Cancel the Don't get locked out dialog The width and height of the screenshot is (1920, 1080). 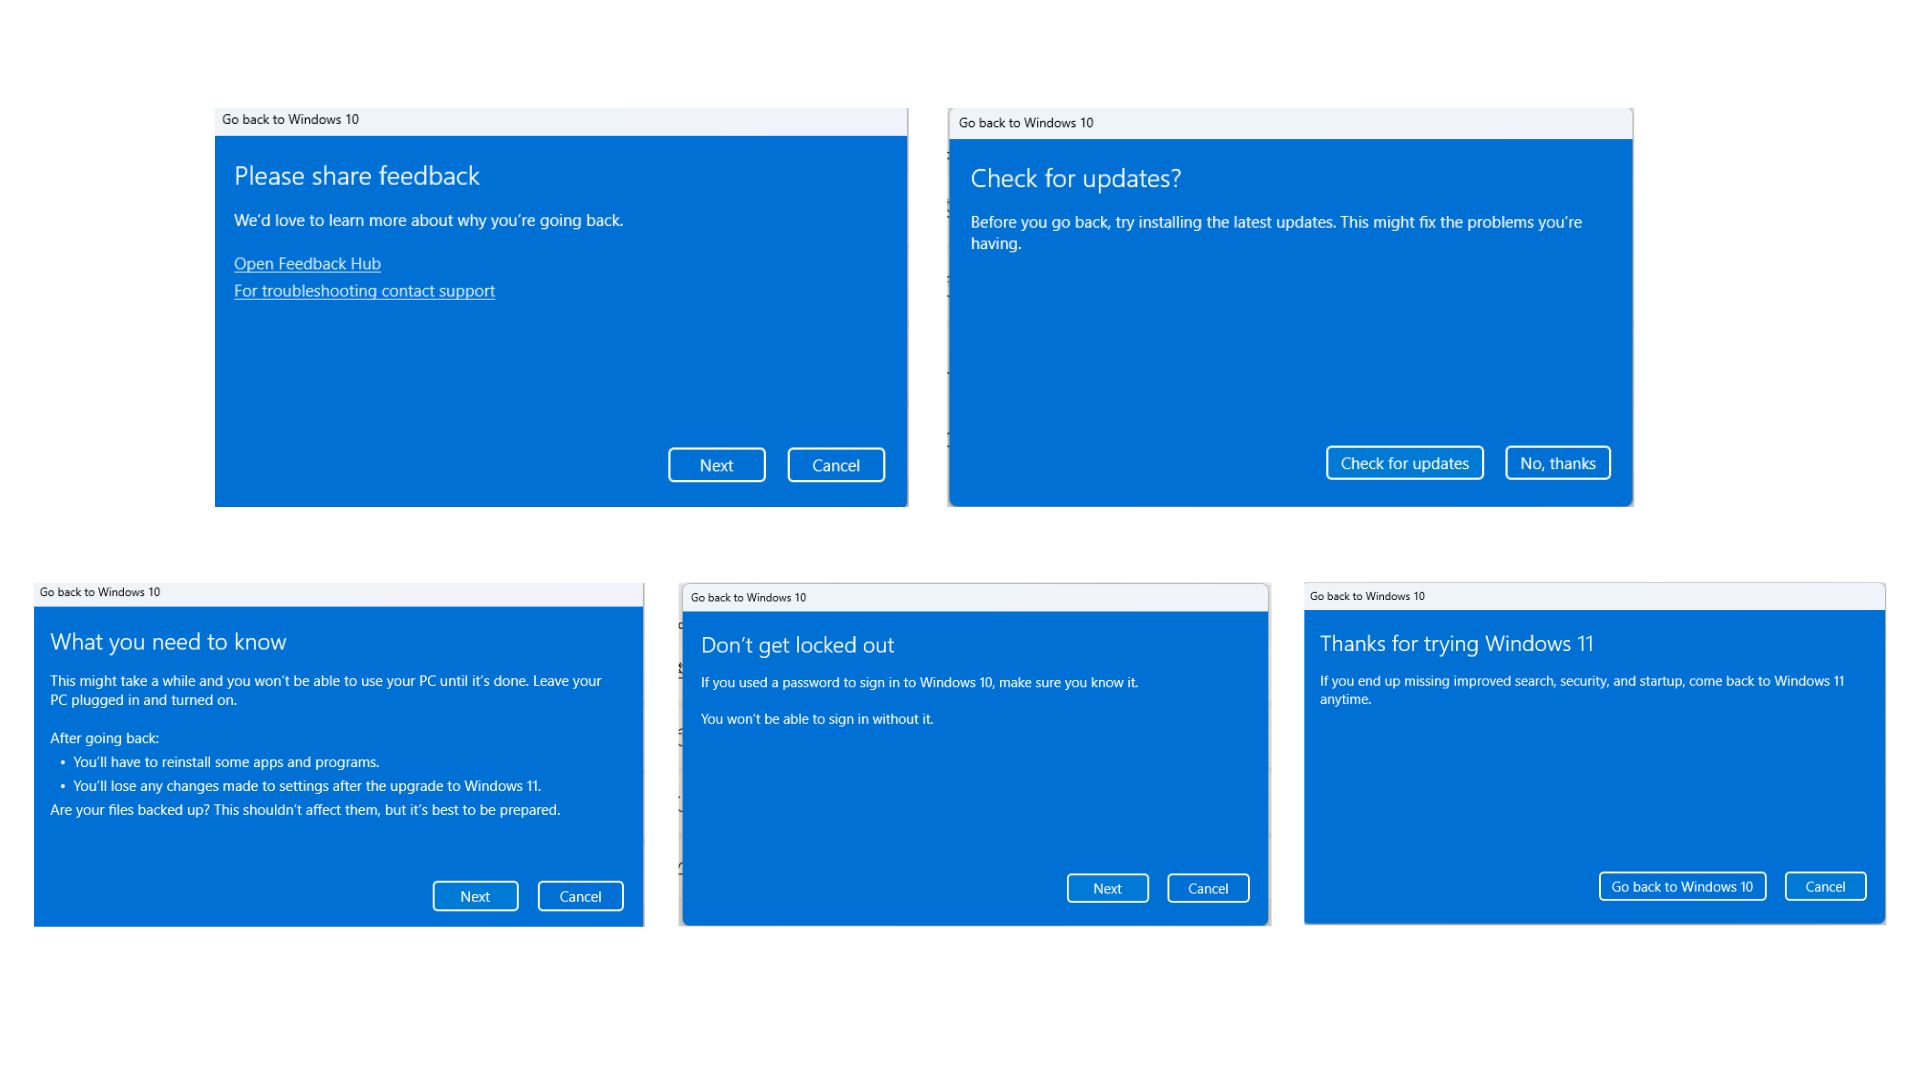click(x=1207, y=888)
